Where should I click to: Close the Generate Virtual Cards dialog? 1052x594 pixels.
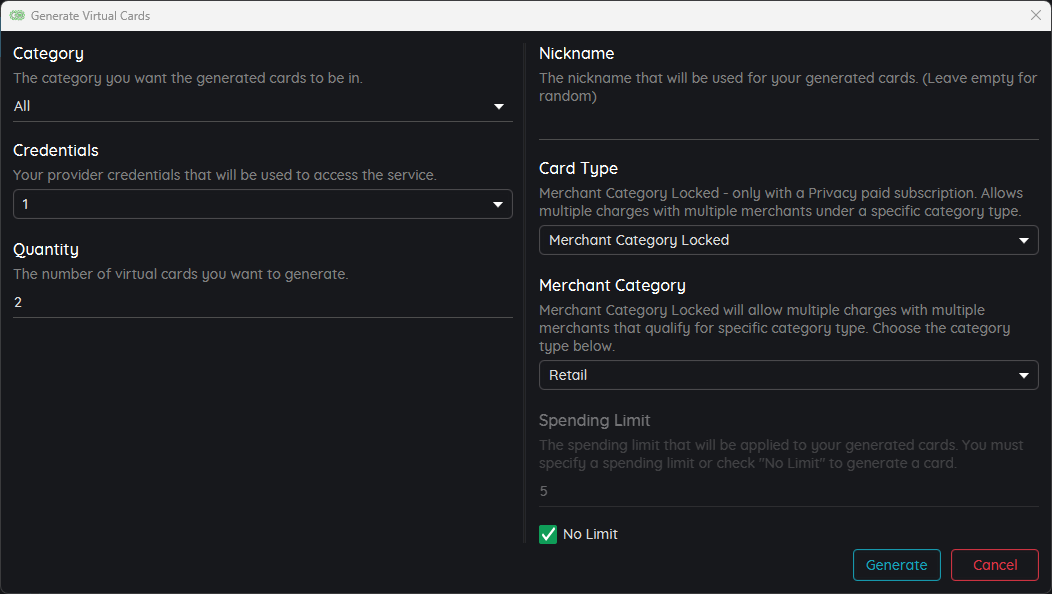tap(1035, 15)
